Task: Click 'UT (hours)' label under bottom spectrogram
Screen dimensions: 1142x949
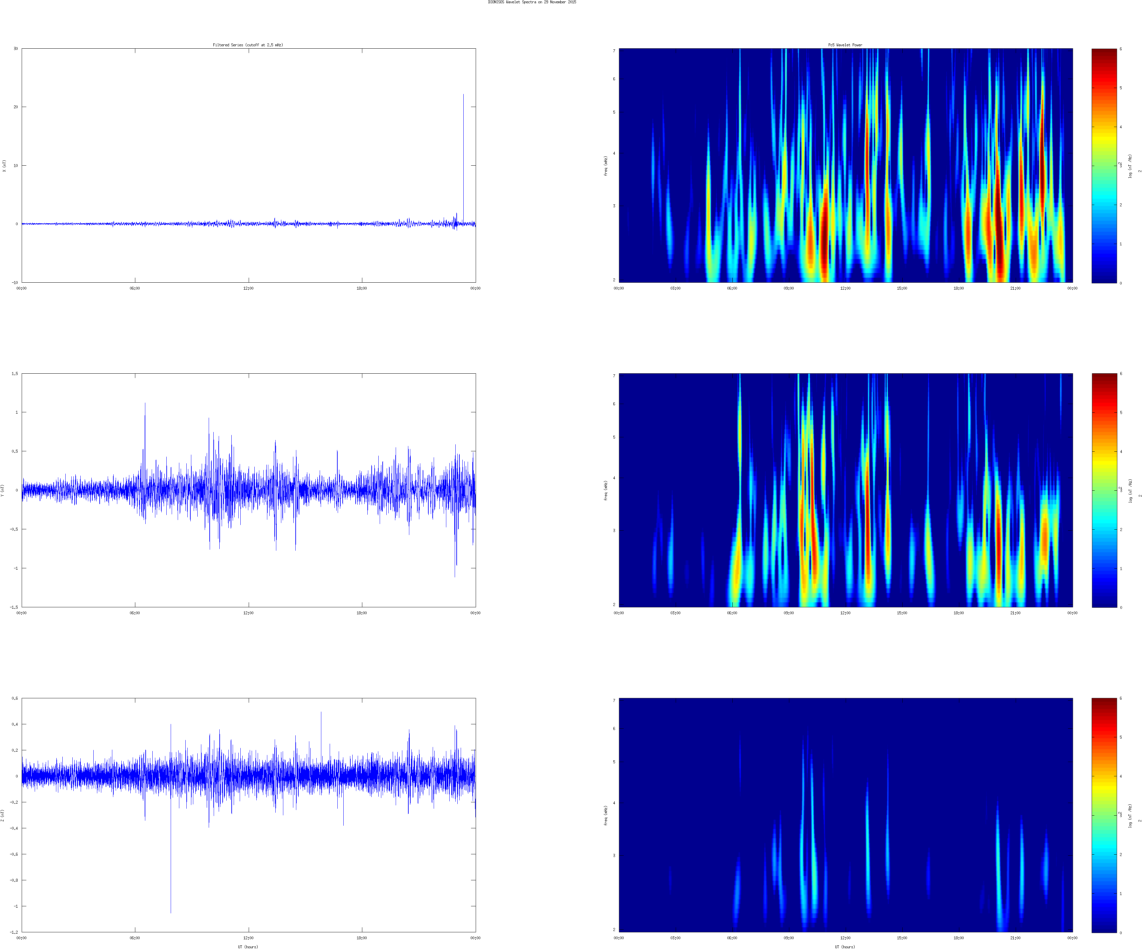Action: point(846,946)
